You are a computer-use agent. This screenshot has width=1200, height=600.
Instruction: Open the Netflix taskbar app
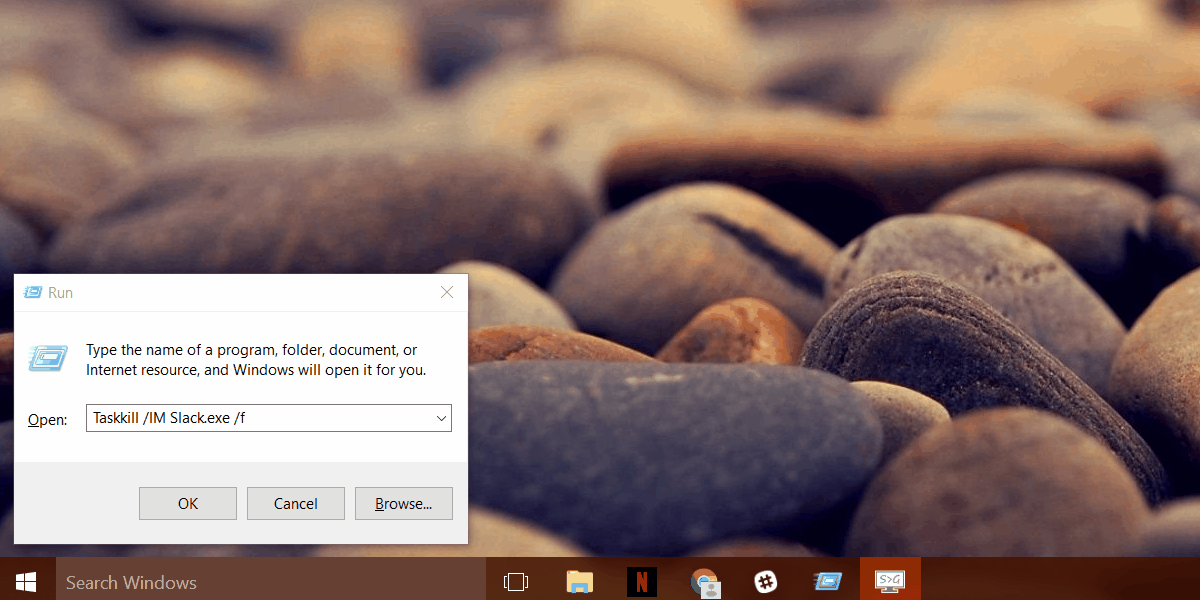(642, 581)
